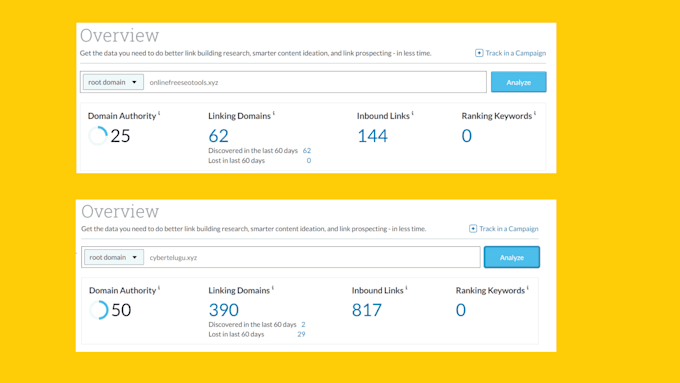Open root domain dropdown for onlinefreeseotools.xyz
The width and height of the screenshot is (680, 383).
click(x=113, y=82)
